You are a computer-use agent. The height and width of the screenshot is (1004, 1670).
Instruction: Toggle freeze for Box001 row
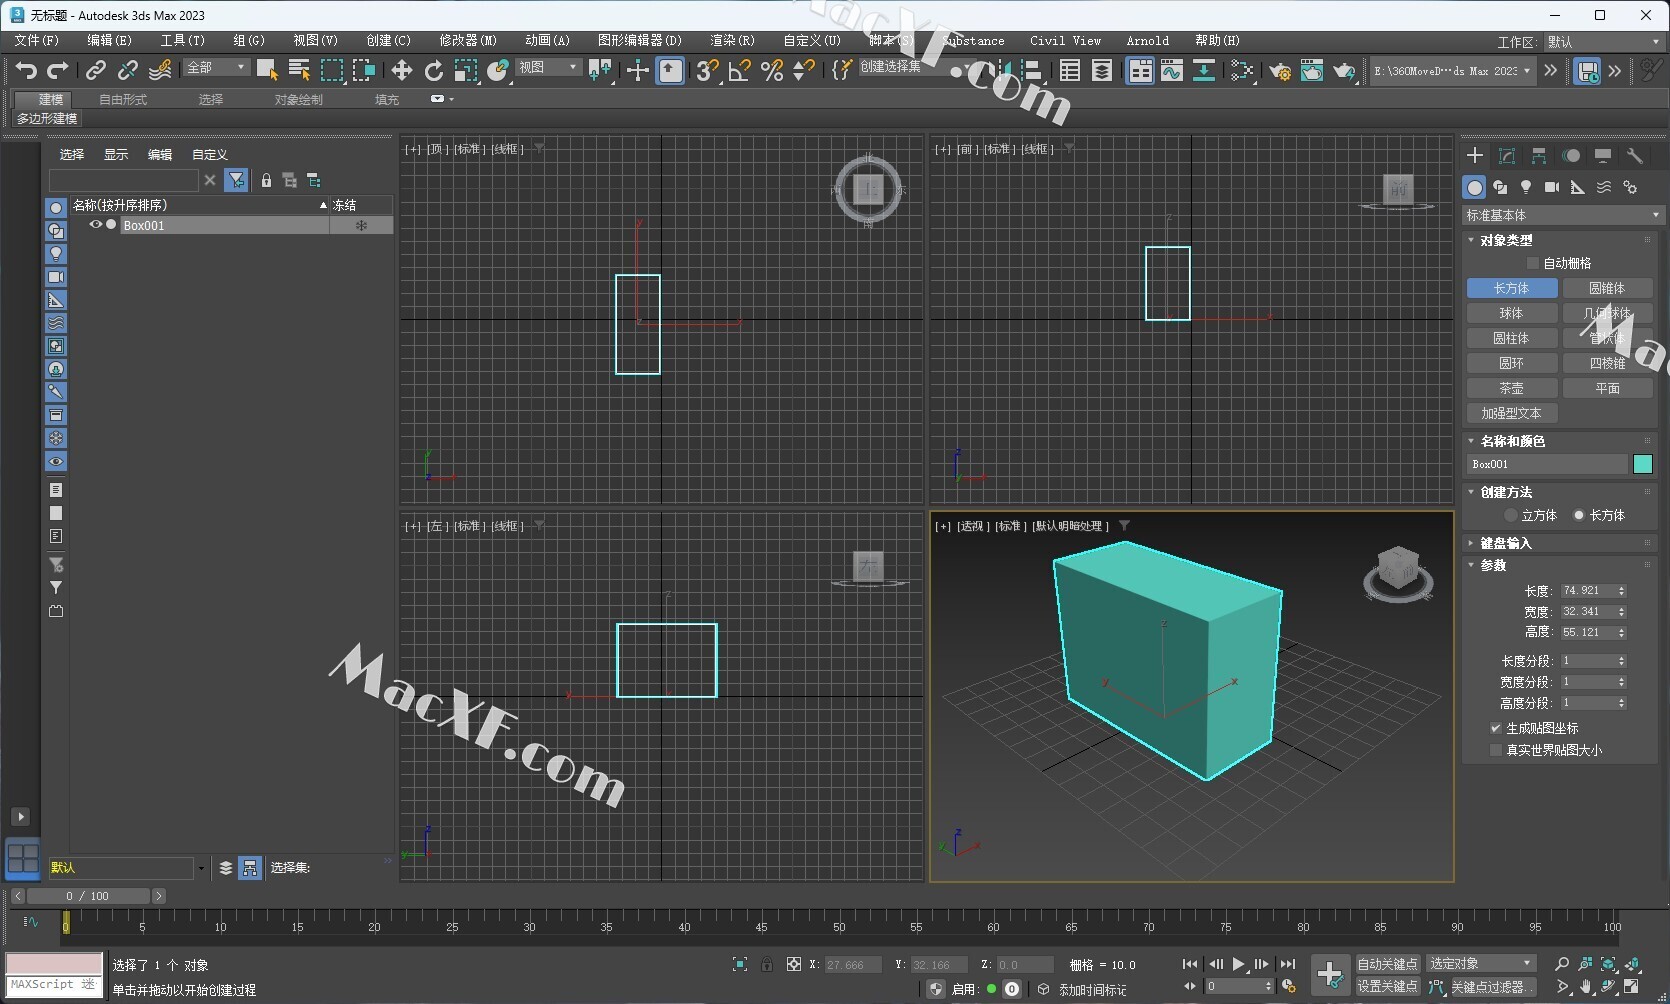[x=361, y=225]
